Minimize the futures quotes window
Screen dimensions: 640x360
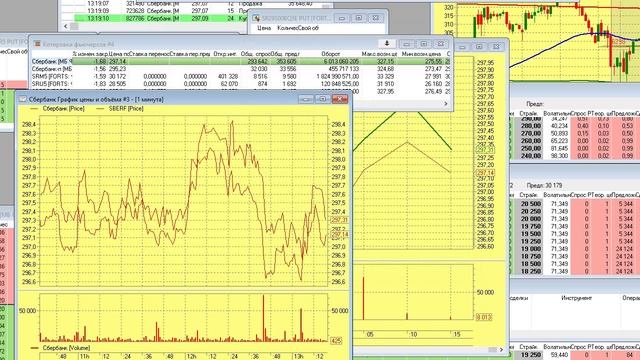click(406, 44)
